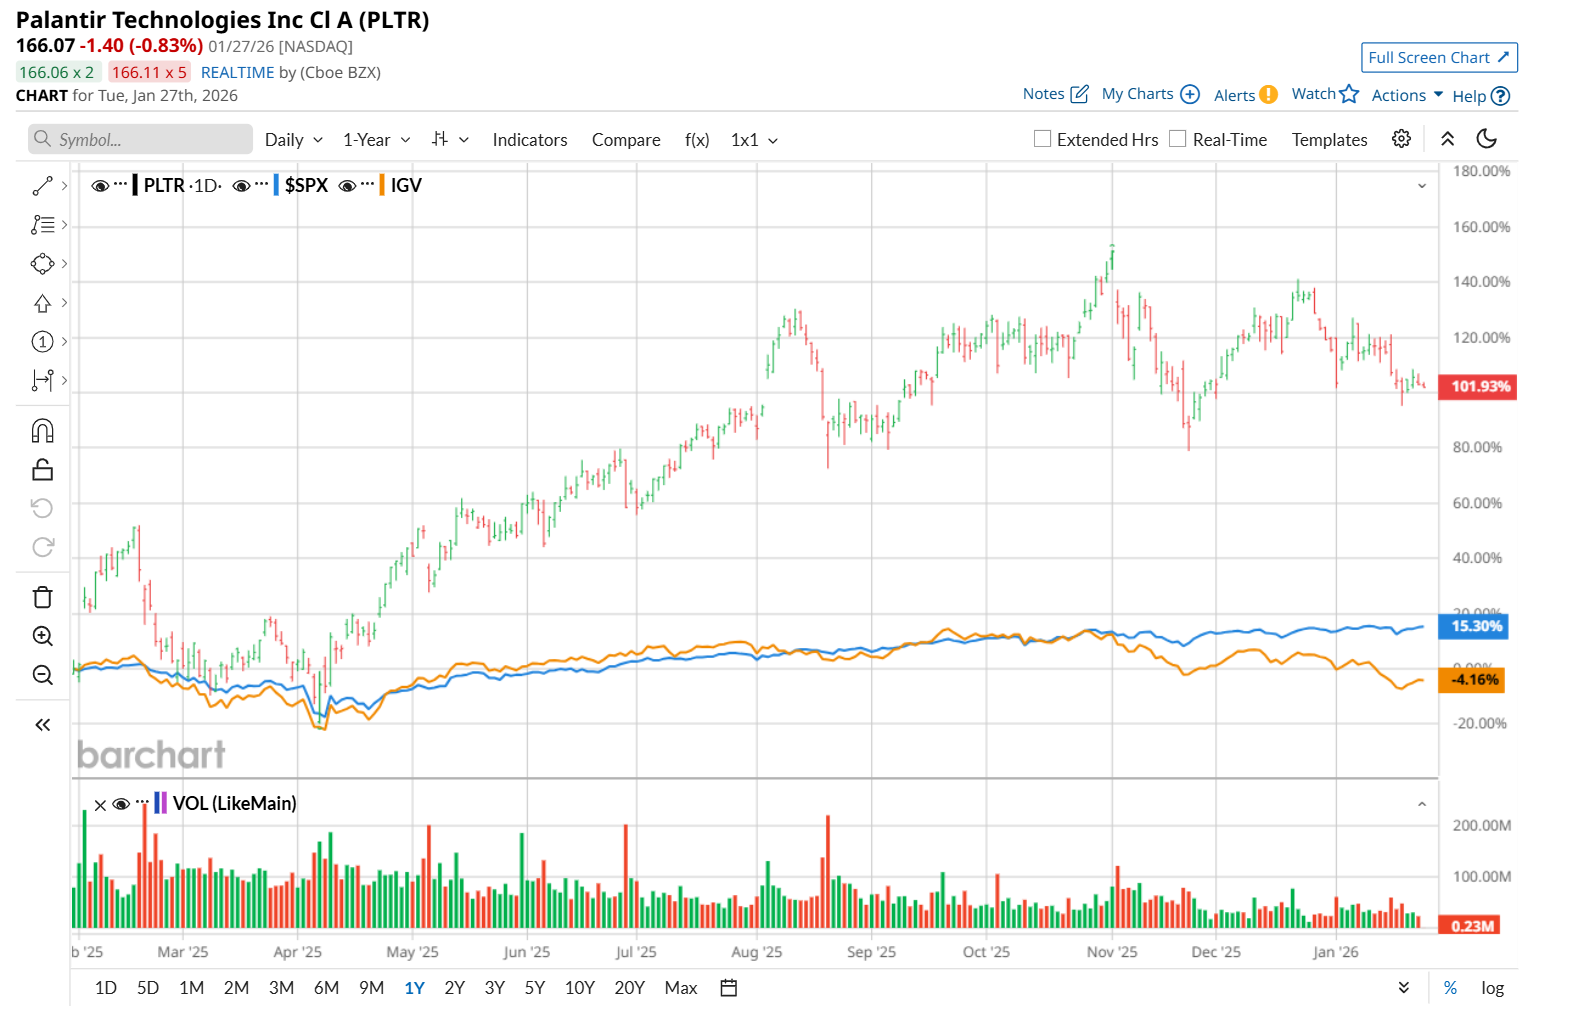Select the trend line drawing tool
1573x1013 pixels.
click(42, 186)
